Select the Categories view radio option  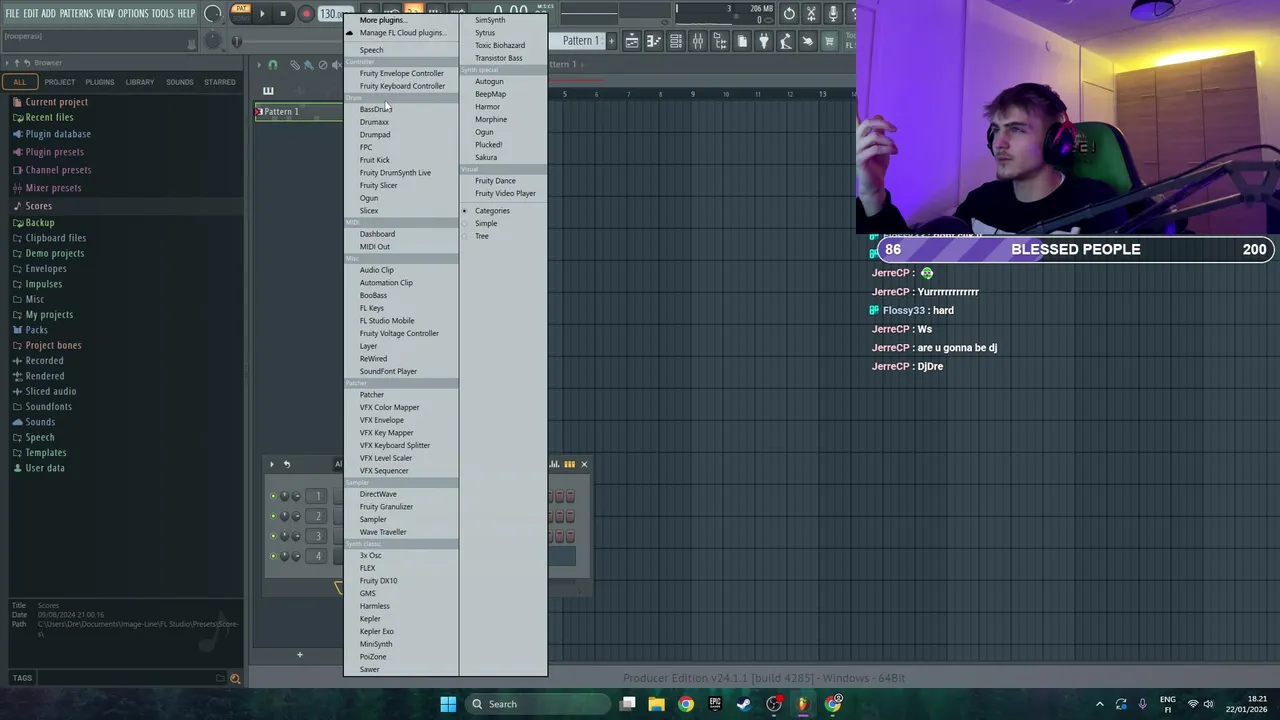[492, 211]
